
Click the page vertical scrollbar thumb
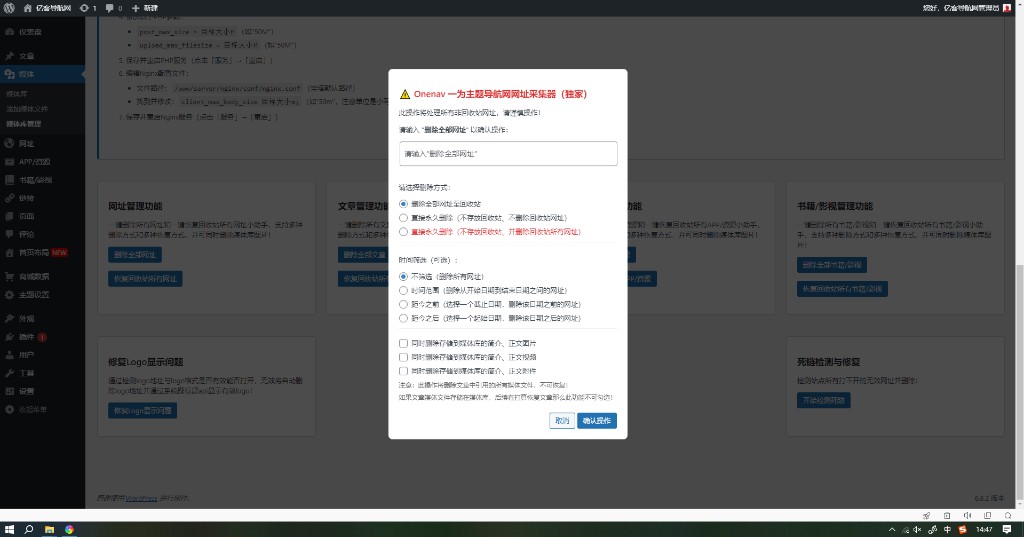click(1019, 383)
